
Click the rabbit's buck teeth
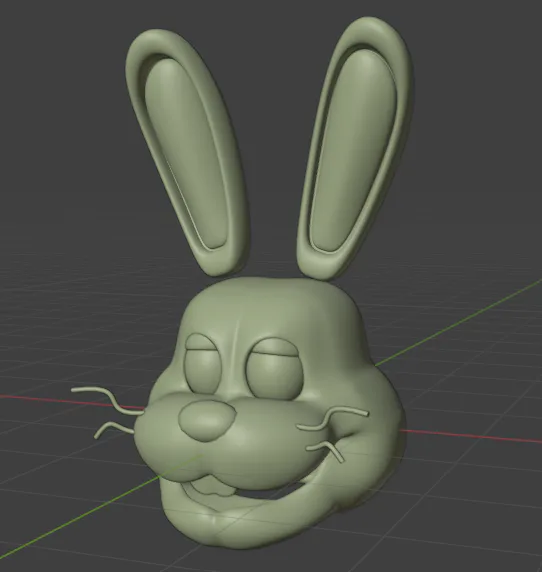click(x=213, y=486)
